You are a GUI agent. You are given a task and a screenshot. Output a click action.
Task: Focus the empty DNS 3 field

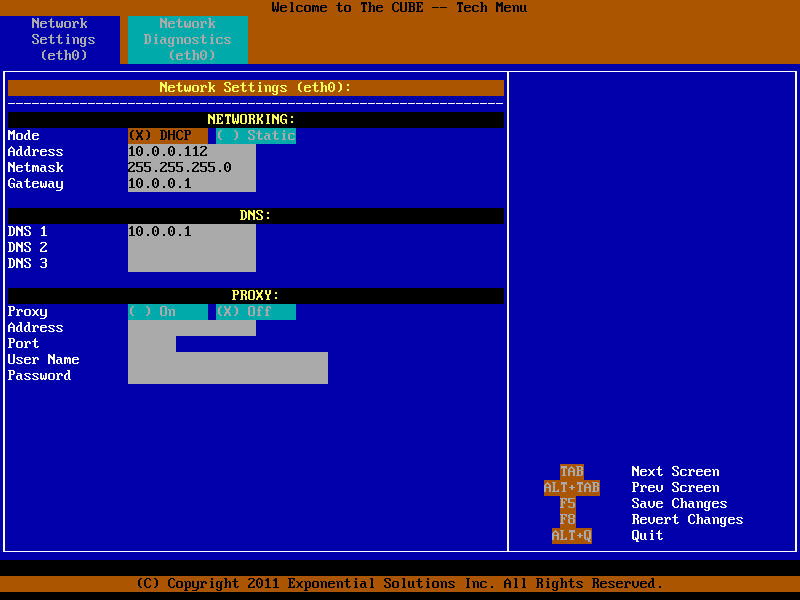[192, 264]
